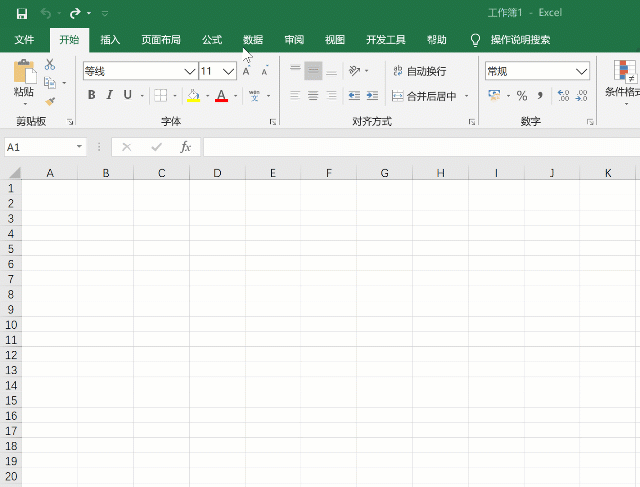The width and height of the screenshot is (640, 487).
Task: Click the Increase Font Size icon
Action: 247,71
